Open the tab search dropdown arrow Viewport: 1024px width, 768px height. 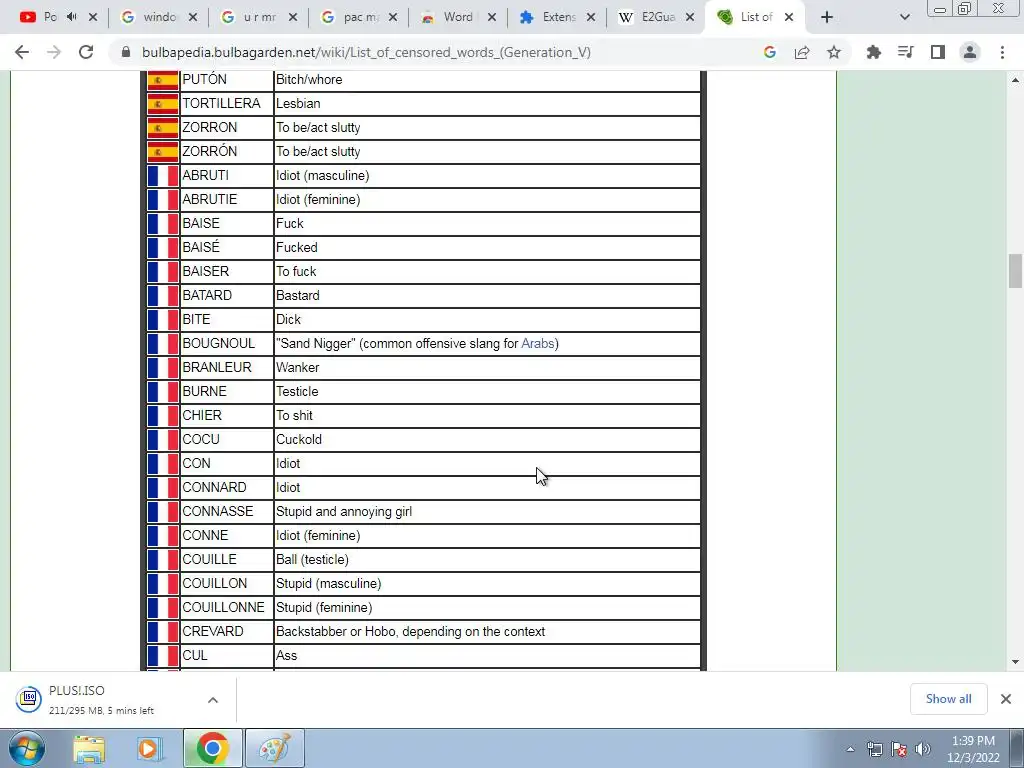904,17
